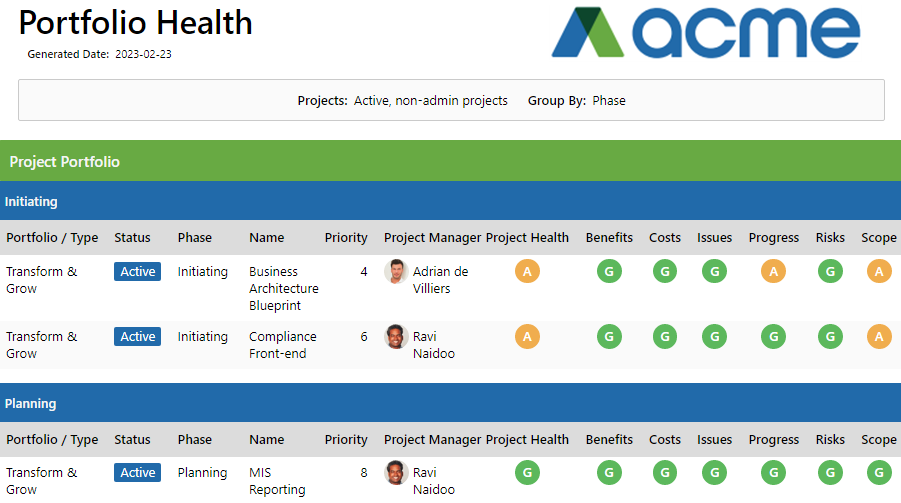Click Ravi Naidoo's avatar for Compliance Front-end

pos(396,337)
